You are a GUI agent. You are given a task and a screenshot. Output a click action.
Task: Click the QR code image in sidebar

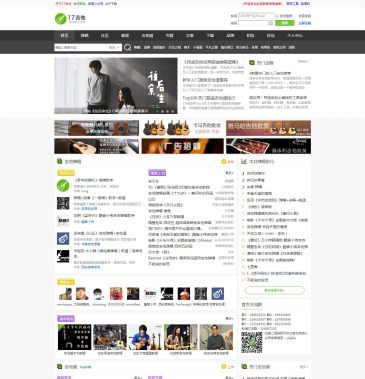tap(252, 342)
